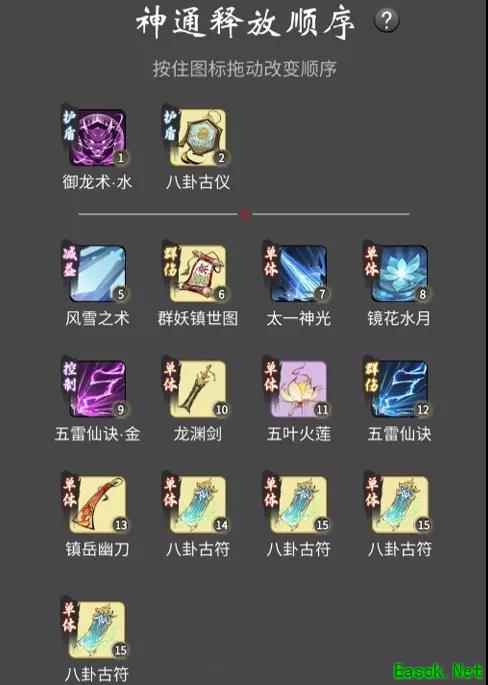Select the 太一神光 skill icon
The height and width of the screenshot is (685, 488).
point(299,274)
